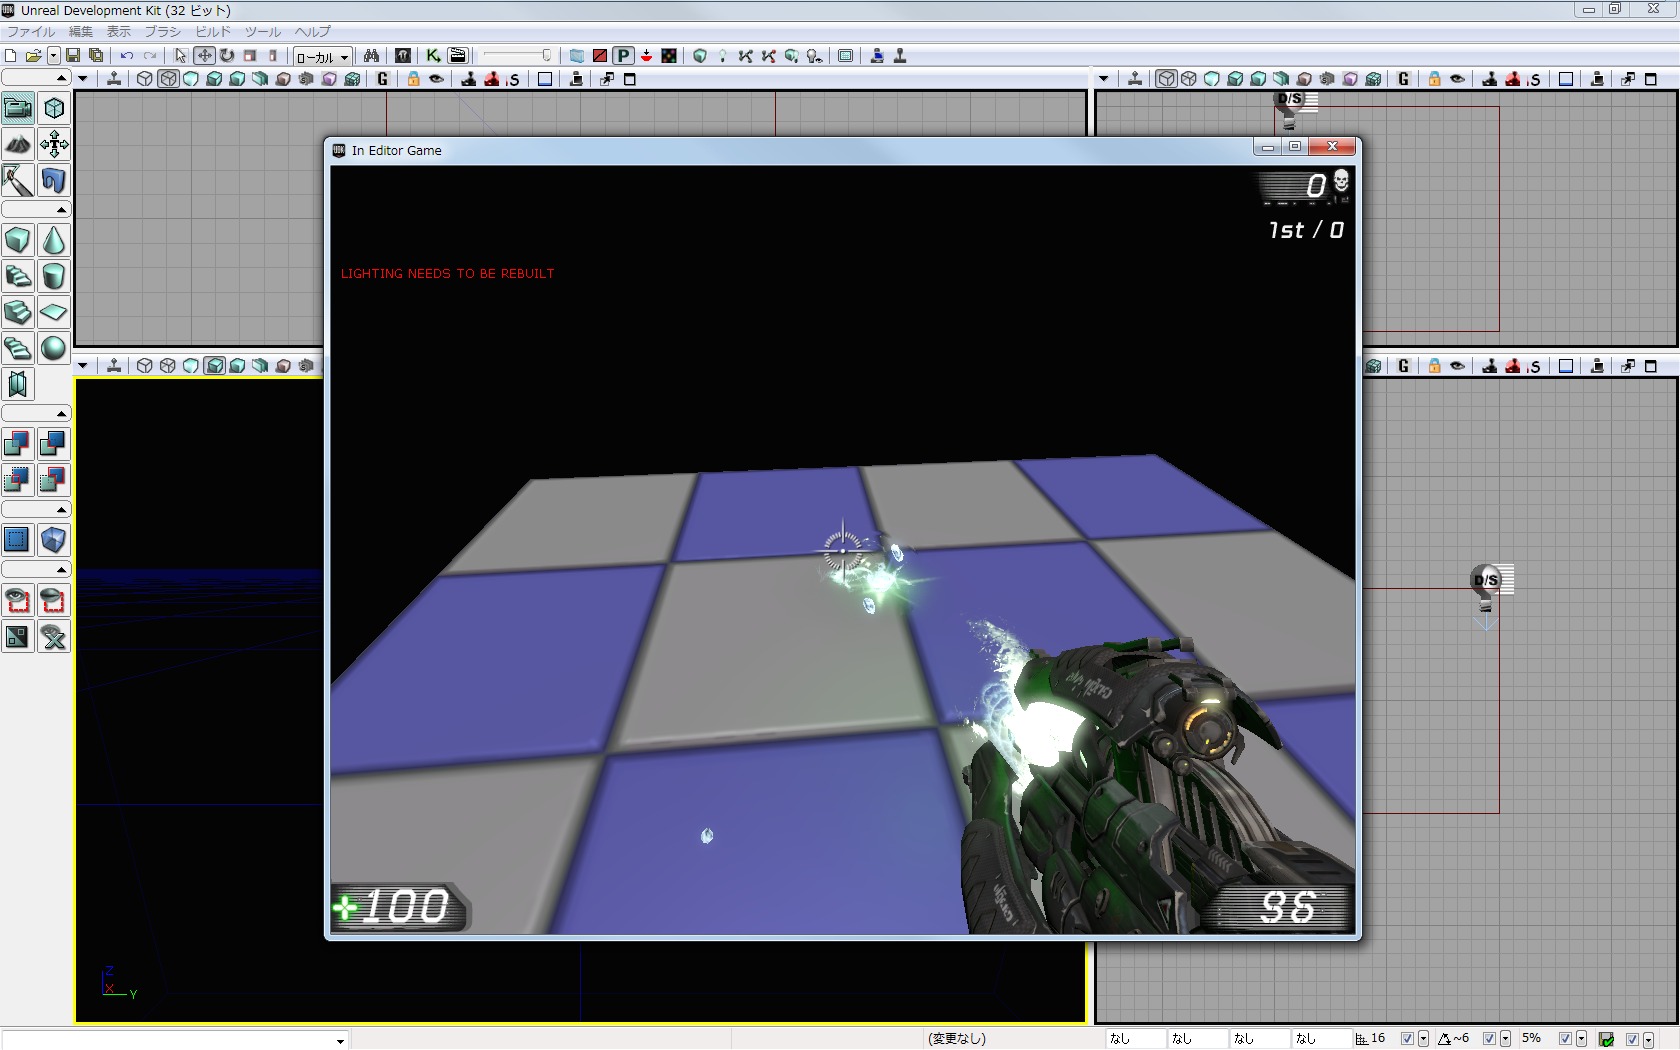This screenshot has width=1680, height=1050.
Task: Toggle grid snapping checkbox beside 16
Action: pyautogui.click(x=1407, y=1039)
